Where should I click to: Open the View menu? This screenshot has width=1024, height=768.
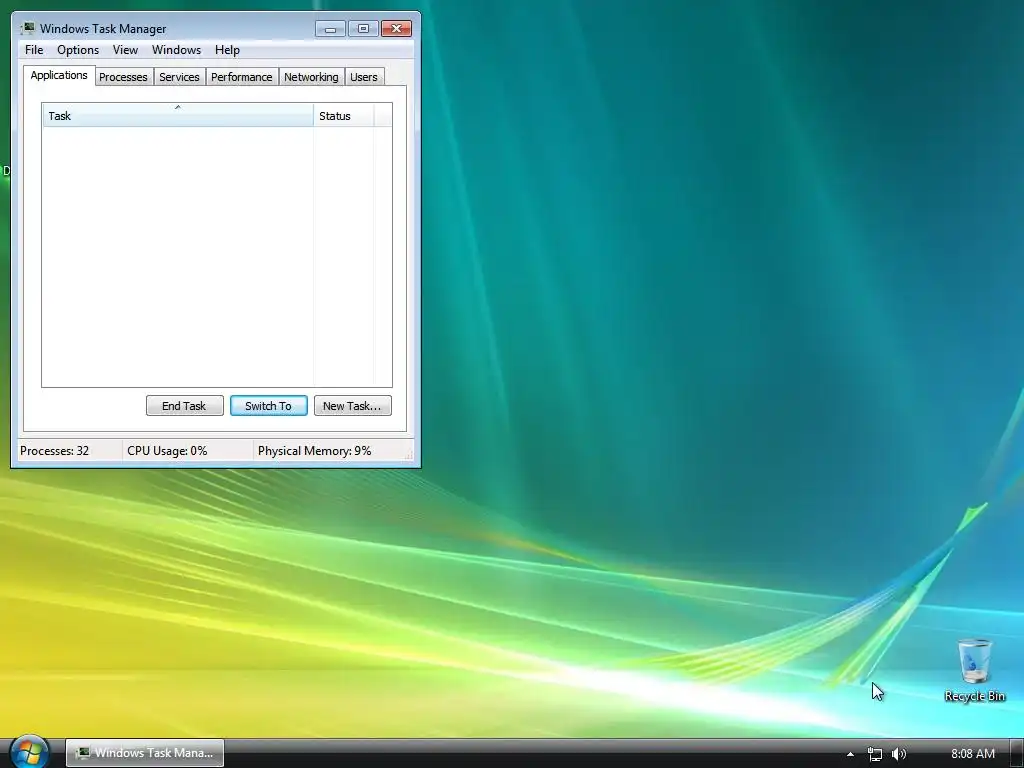tap(125, 50)
